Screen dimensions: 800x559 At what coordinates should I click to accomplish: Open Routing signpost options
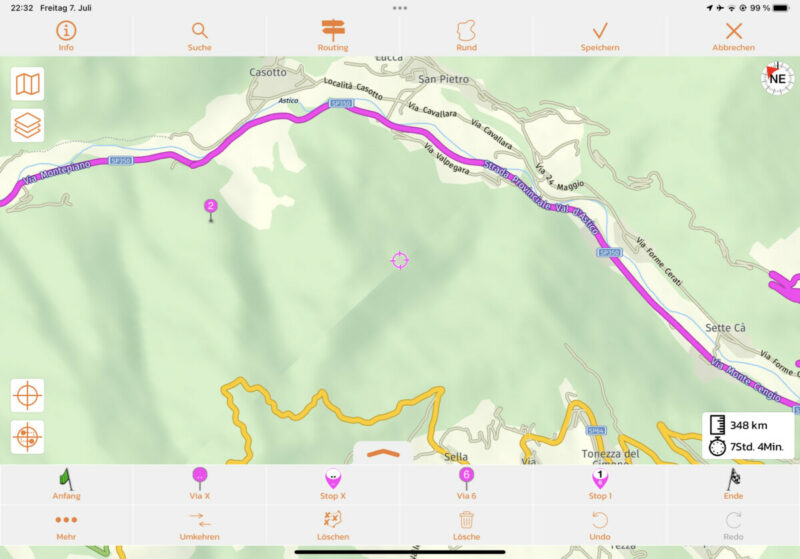(x=333, y=36)
